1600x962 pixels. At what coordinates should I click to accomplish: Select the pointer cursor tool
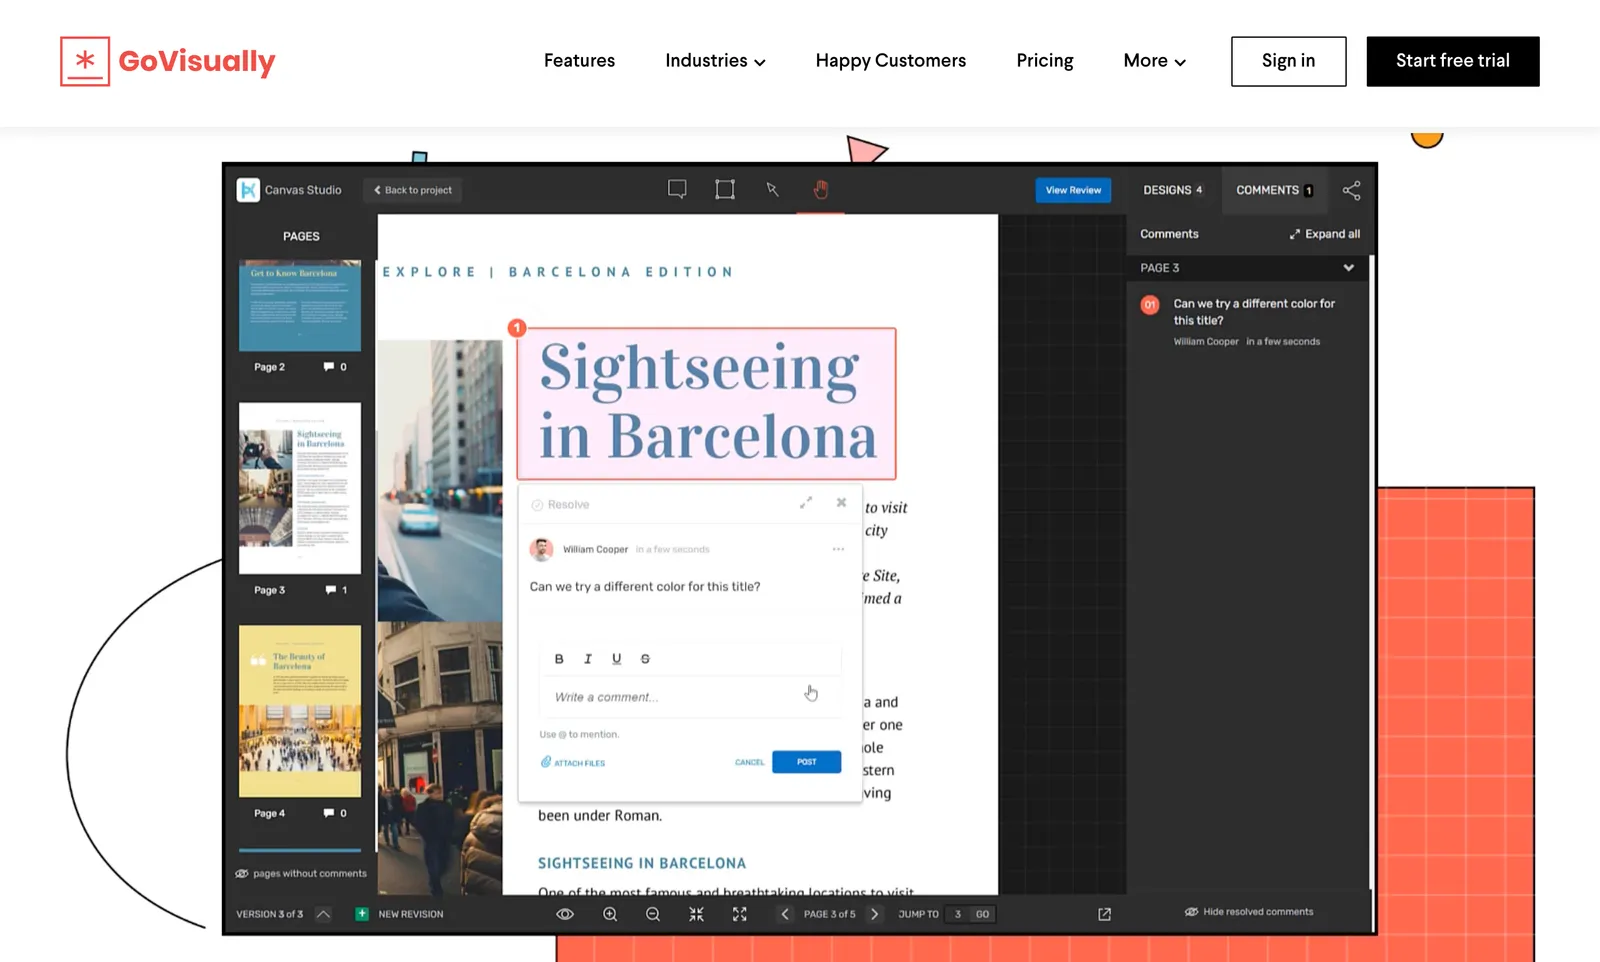point(772,188)
